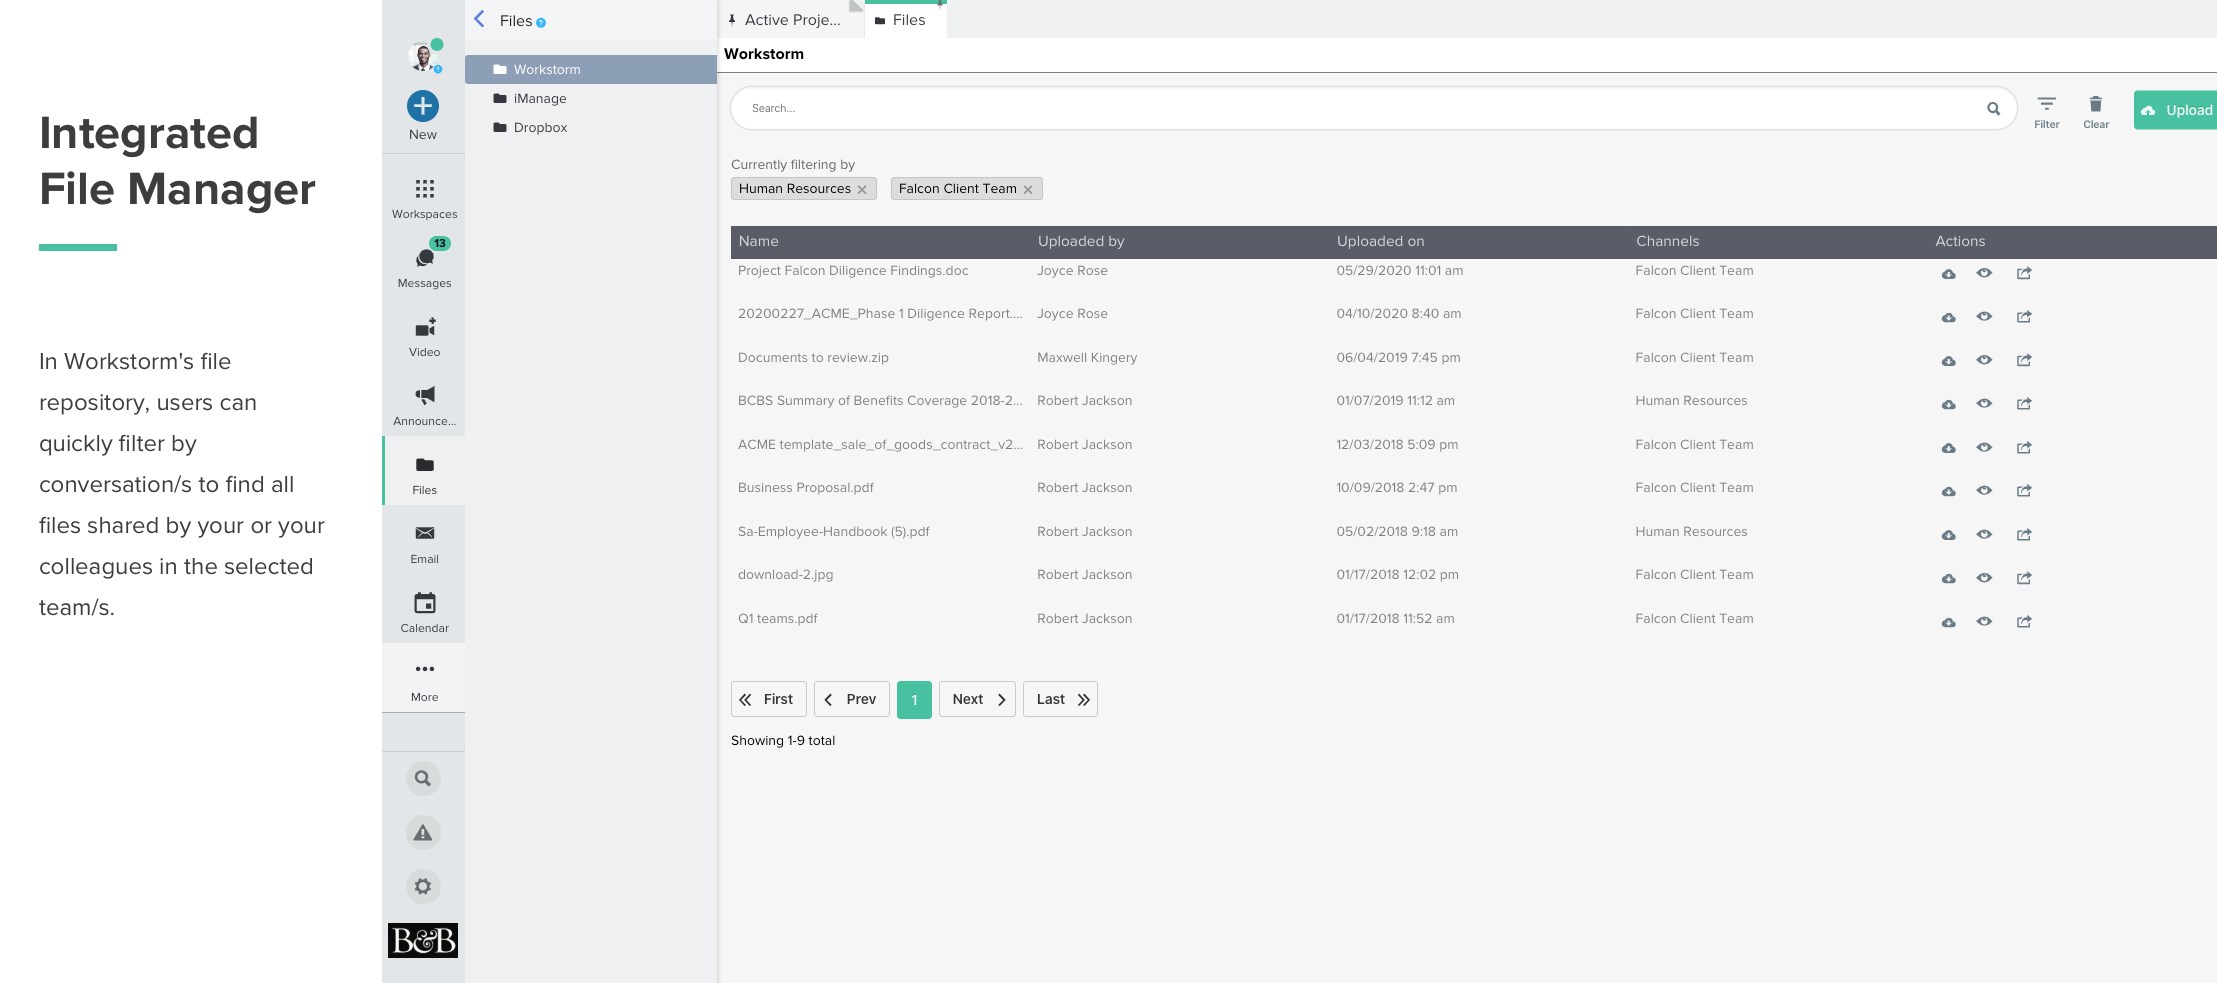The height and width of the screenshot is (983, 2217).
Task: Download Project Falcon Diligence Findings.doc
Action: tap(1948, 273)
